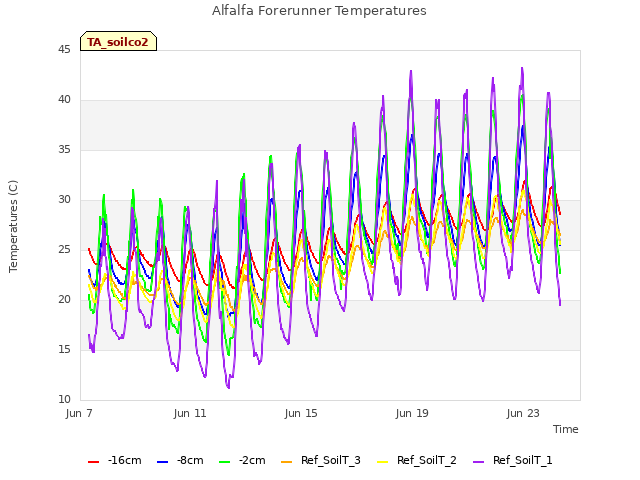Toggle the -16cm legend entry

click(115, 460)
